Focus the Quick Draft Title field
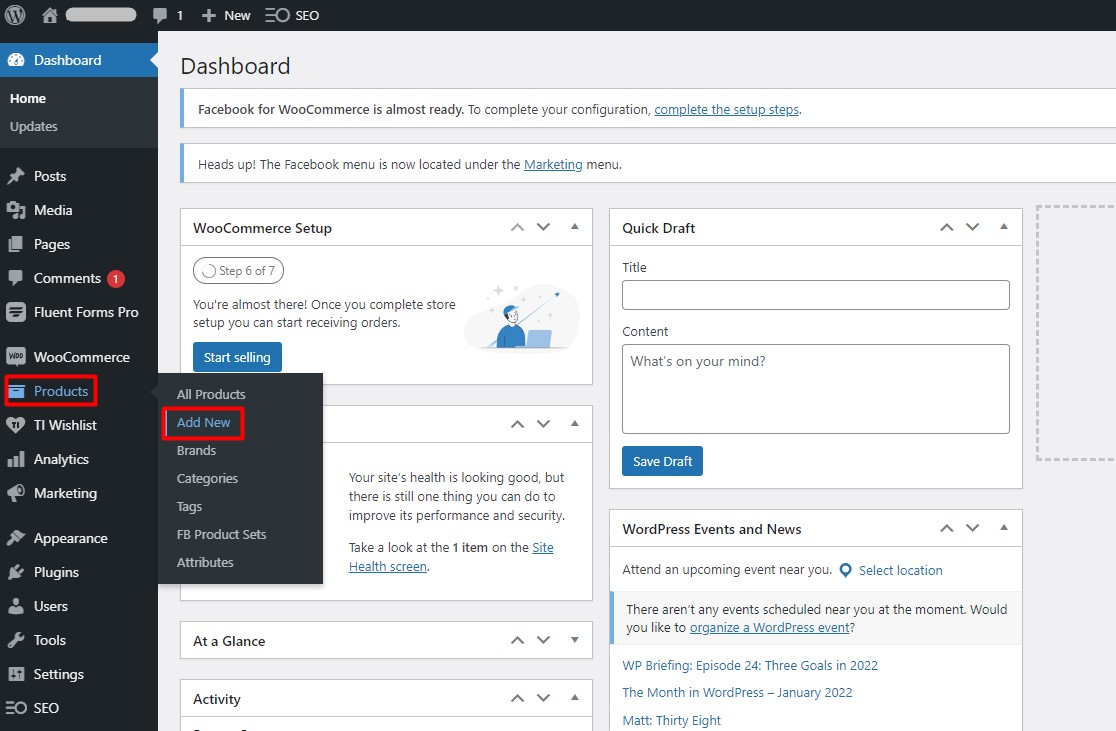Viewport: 1116px width, 731px height. click(x=816, y=295)
